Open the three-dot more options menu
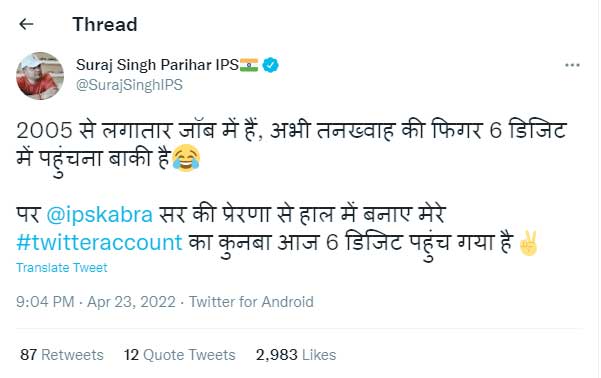The image size is (601, 378). [x=572, y=65]
